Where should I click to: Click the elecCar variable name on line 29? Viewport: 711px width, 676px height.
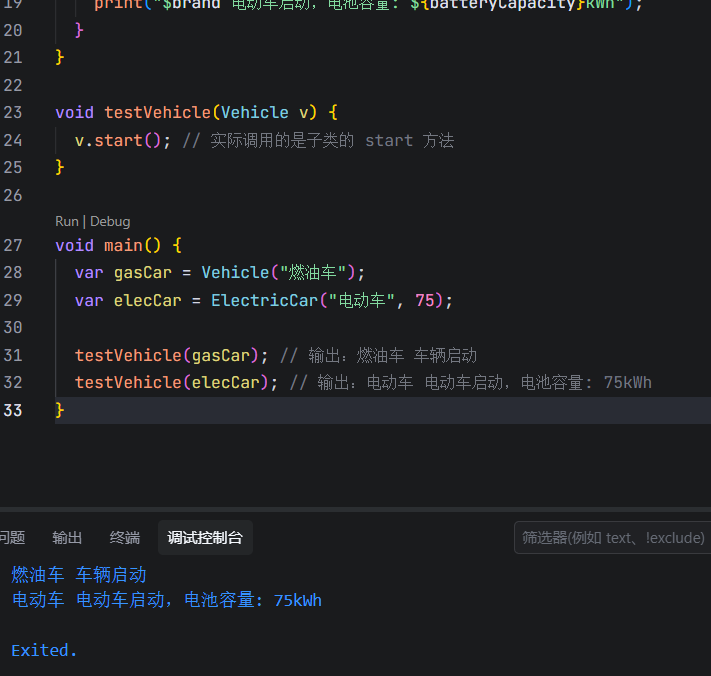coord(147,301)
